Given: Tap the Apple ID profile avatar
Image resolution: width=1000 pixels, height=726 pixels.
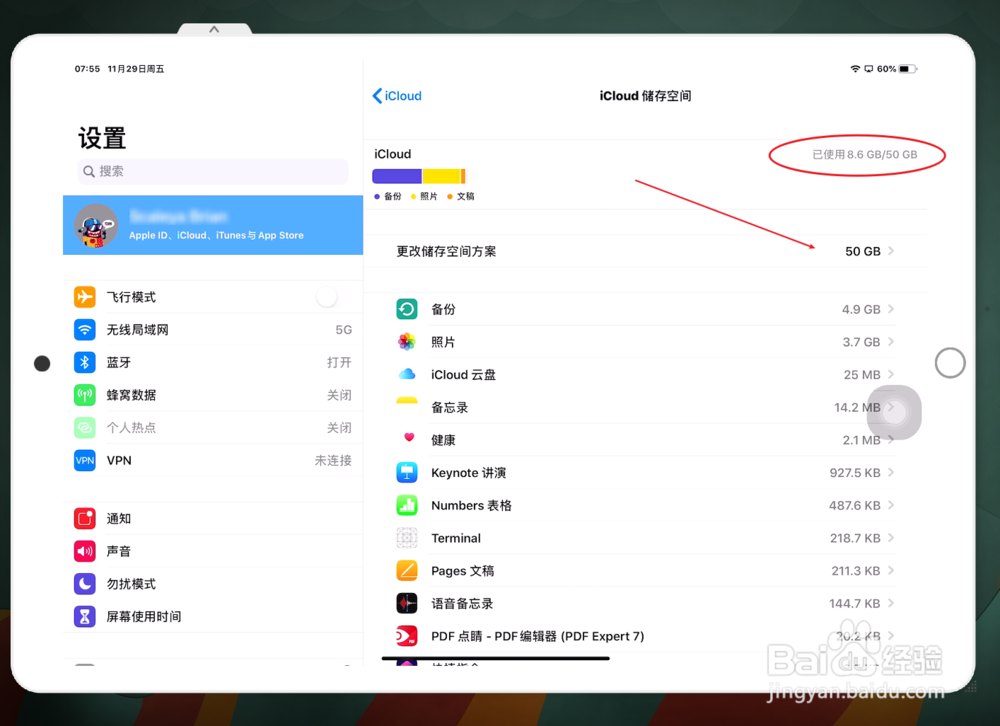Looking at the screenshot, I should [x=96, y=226].
